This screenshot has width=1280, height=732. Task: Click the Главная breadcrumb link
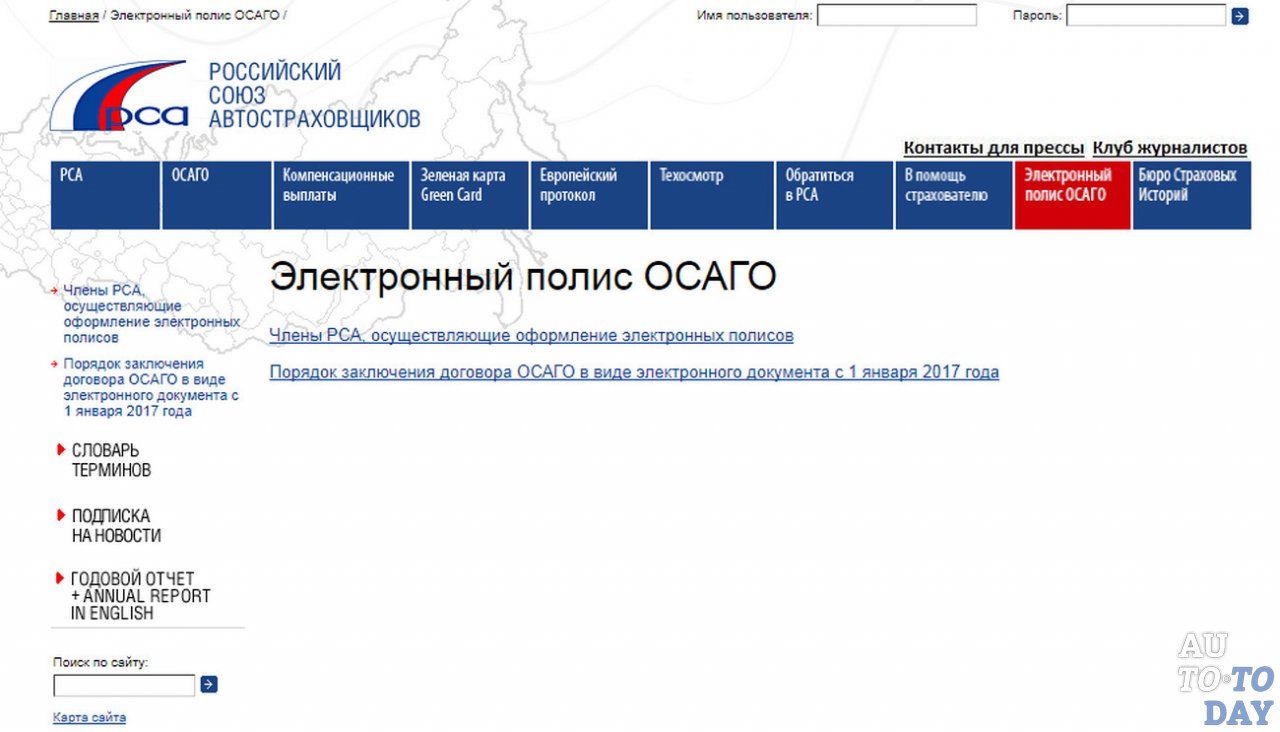click(73, 16)
